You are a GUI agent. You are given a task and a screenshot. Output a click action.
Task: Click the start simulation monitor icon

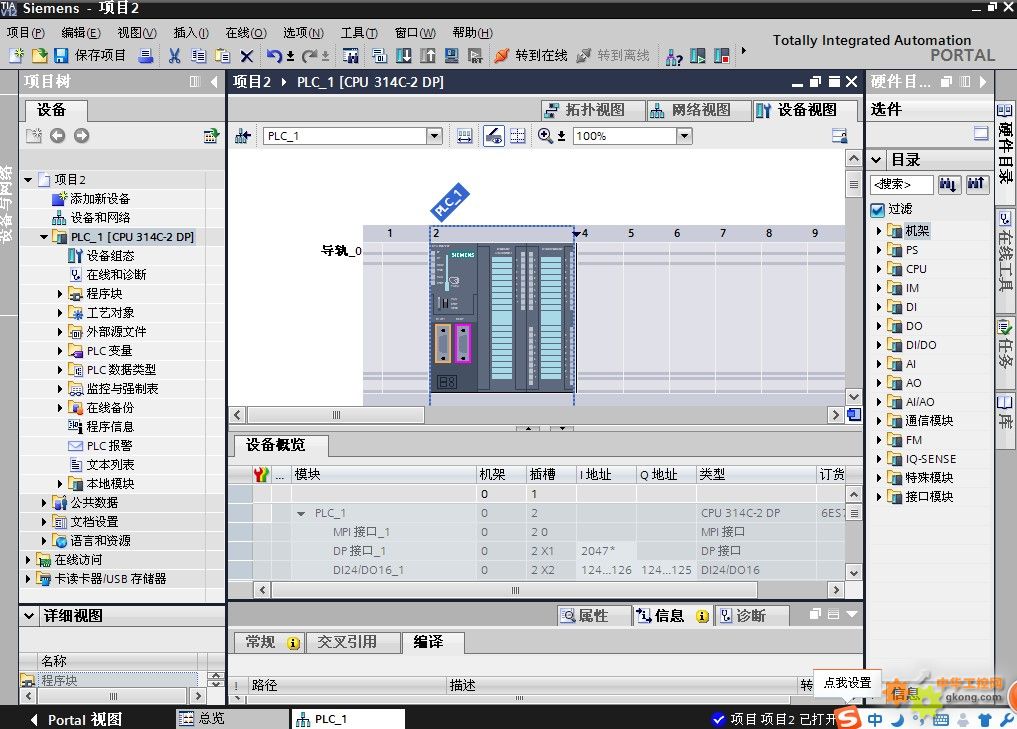click(452, 56)
